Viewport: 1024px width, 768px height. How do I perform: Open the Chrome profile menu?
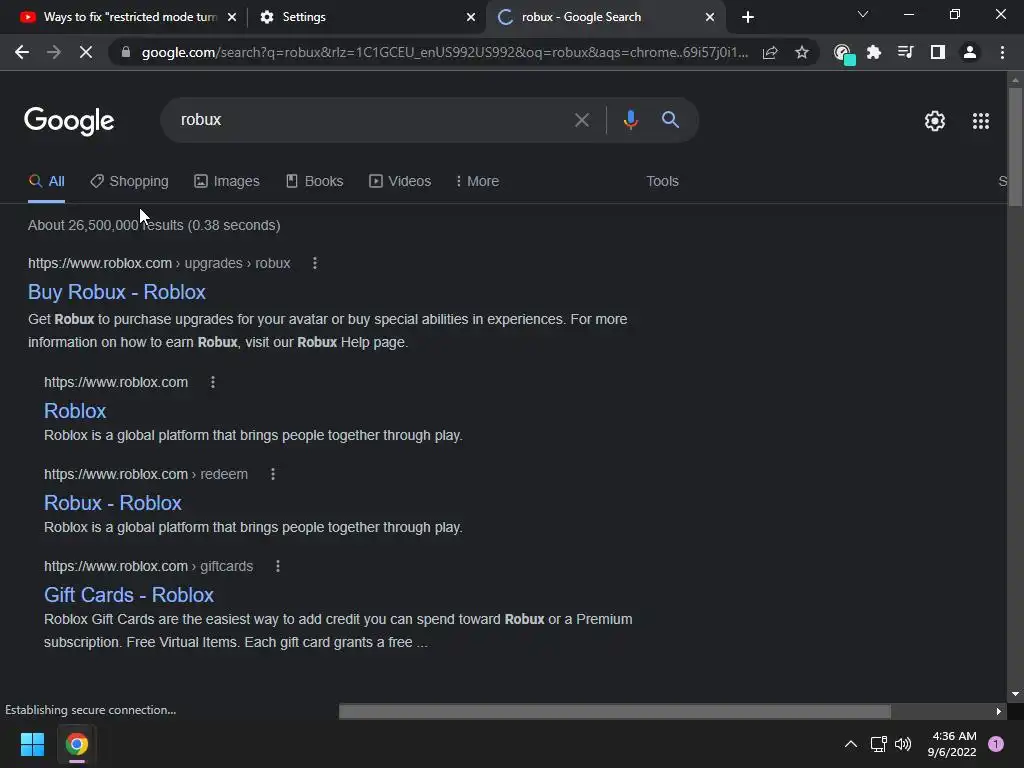[970, 52]
